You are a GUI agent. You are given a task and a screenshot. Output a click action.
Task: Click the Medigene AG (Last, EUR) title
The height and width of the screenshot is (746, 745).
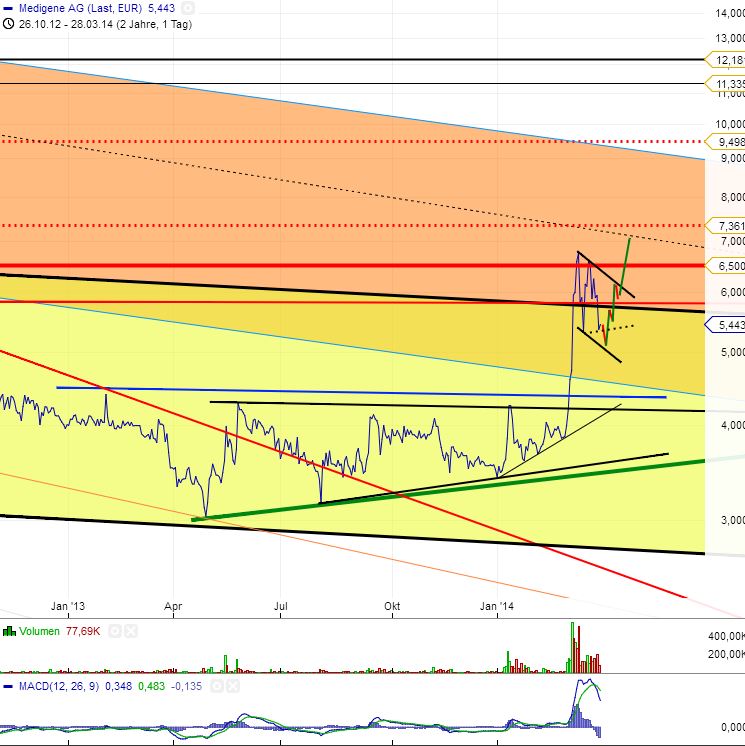tap(80, 8)
